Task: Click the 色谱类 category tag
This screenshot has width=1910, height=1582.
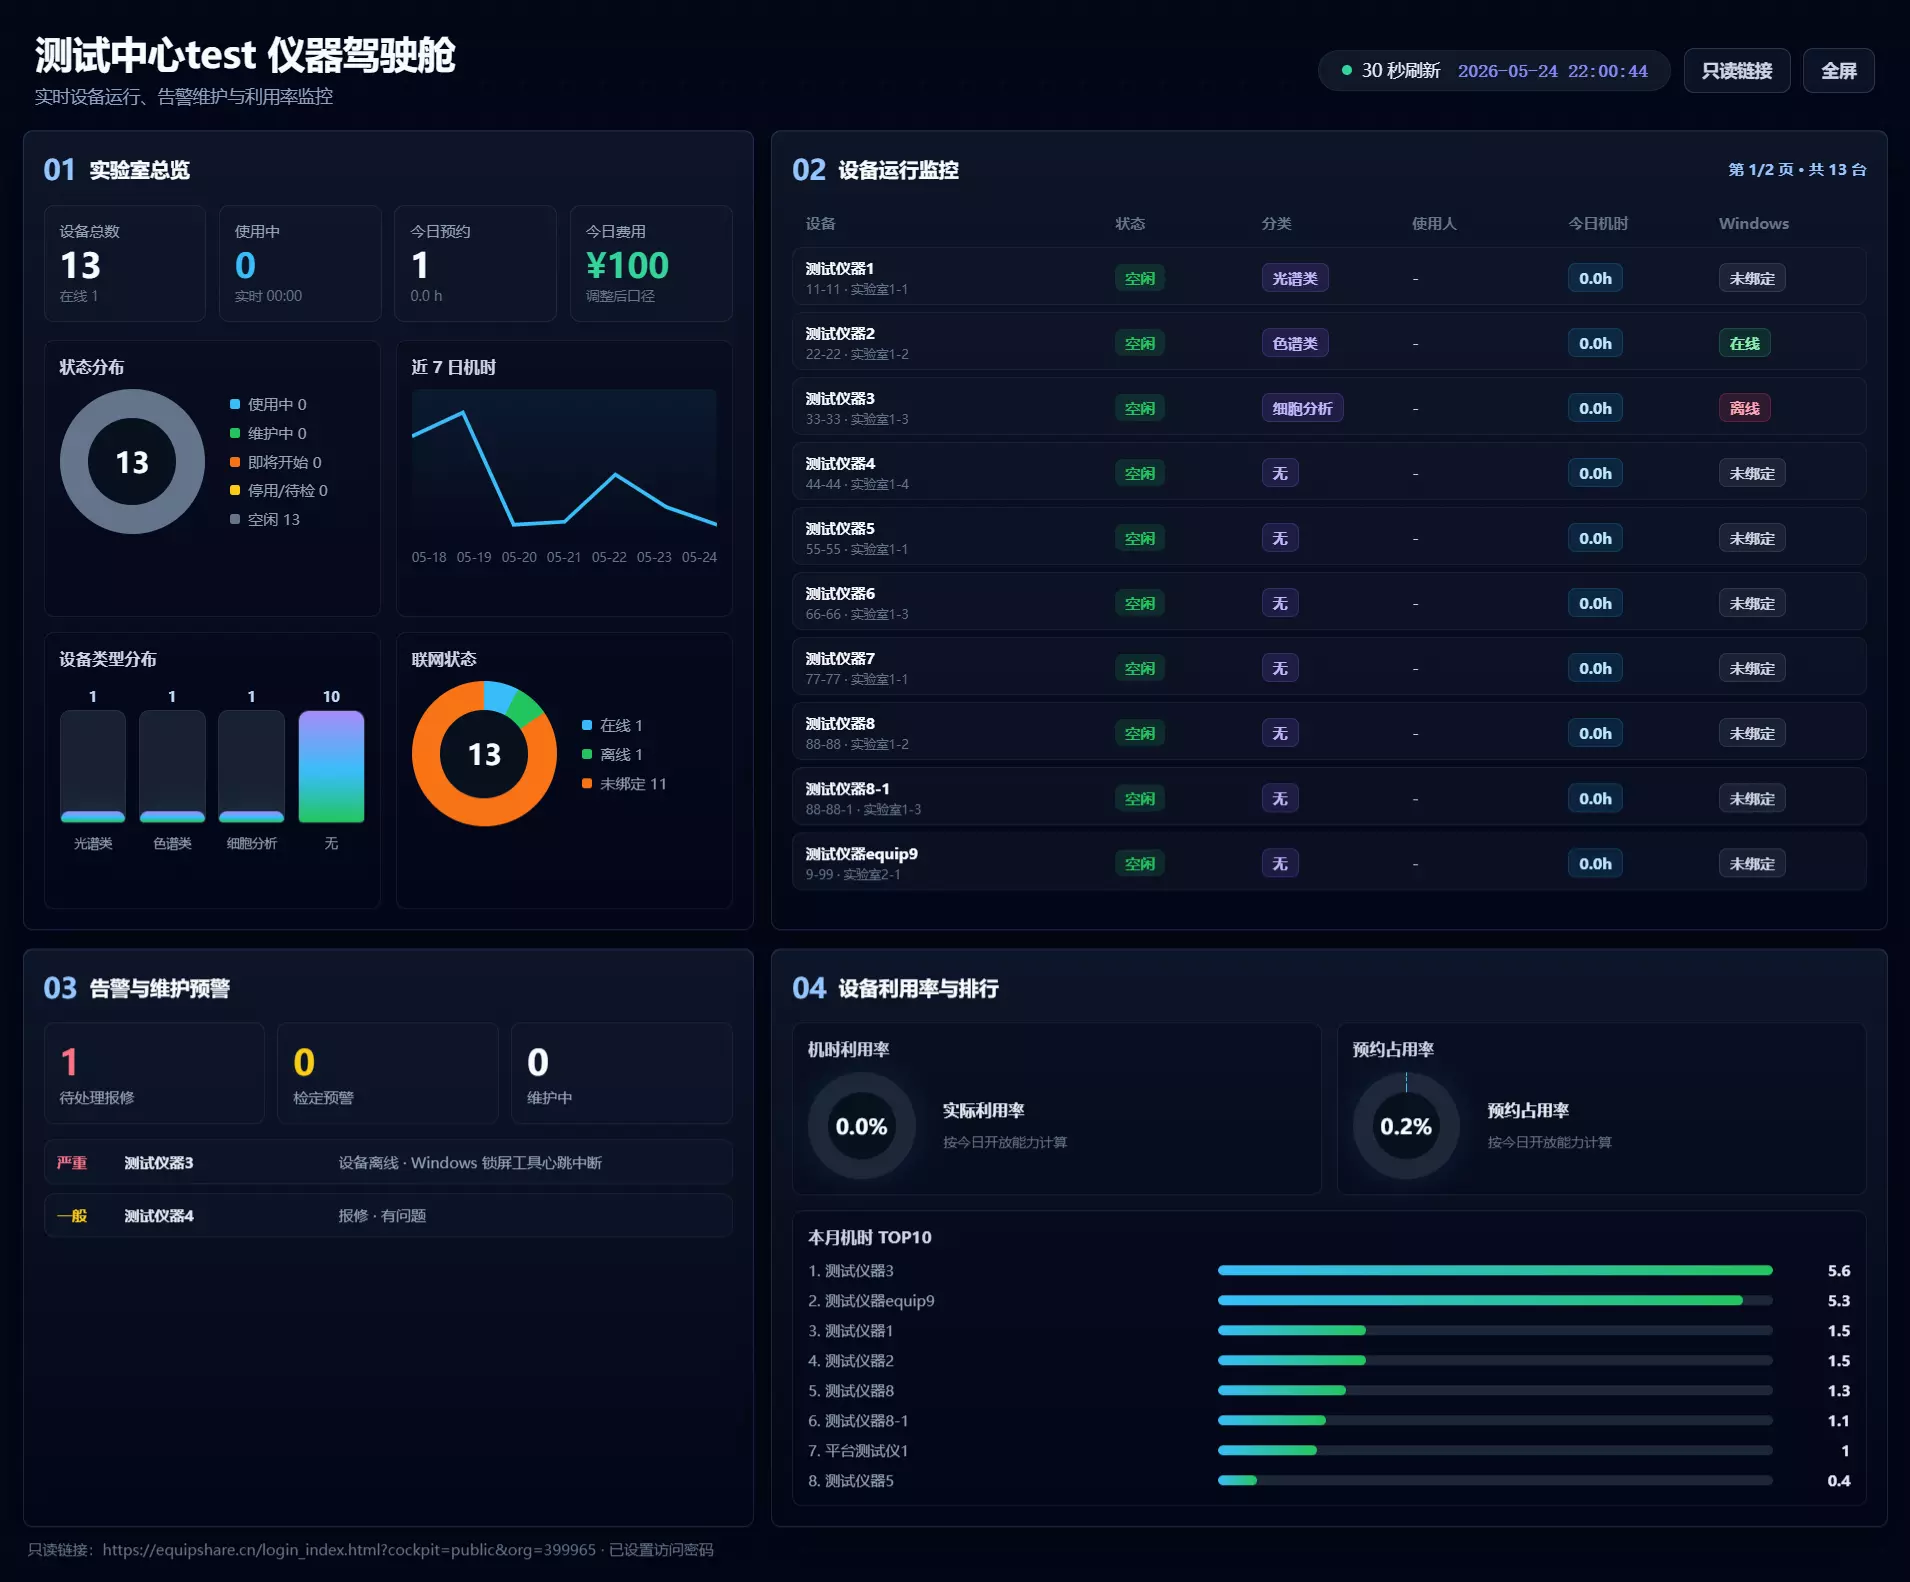Action: (1294, 343)
